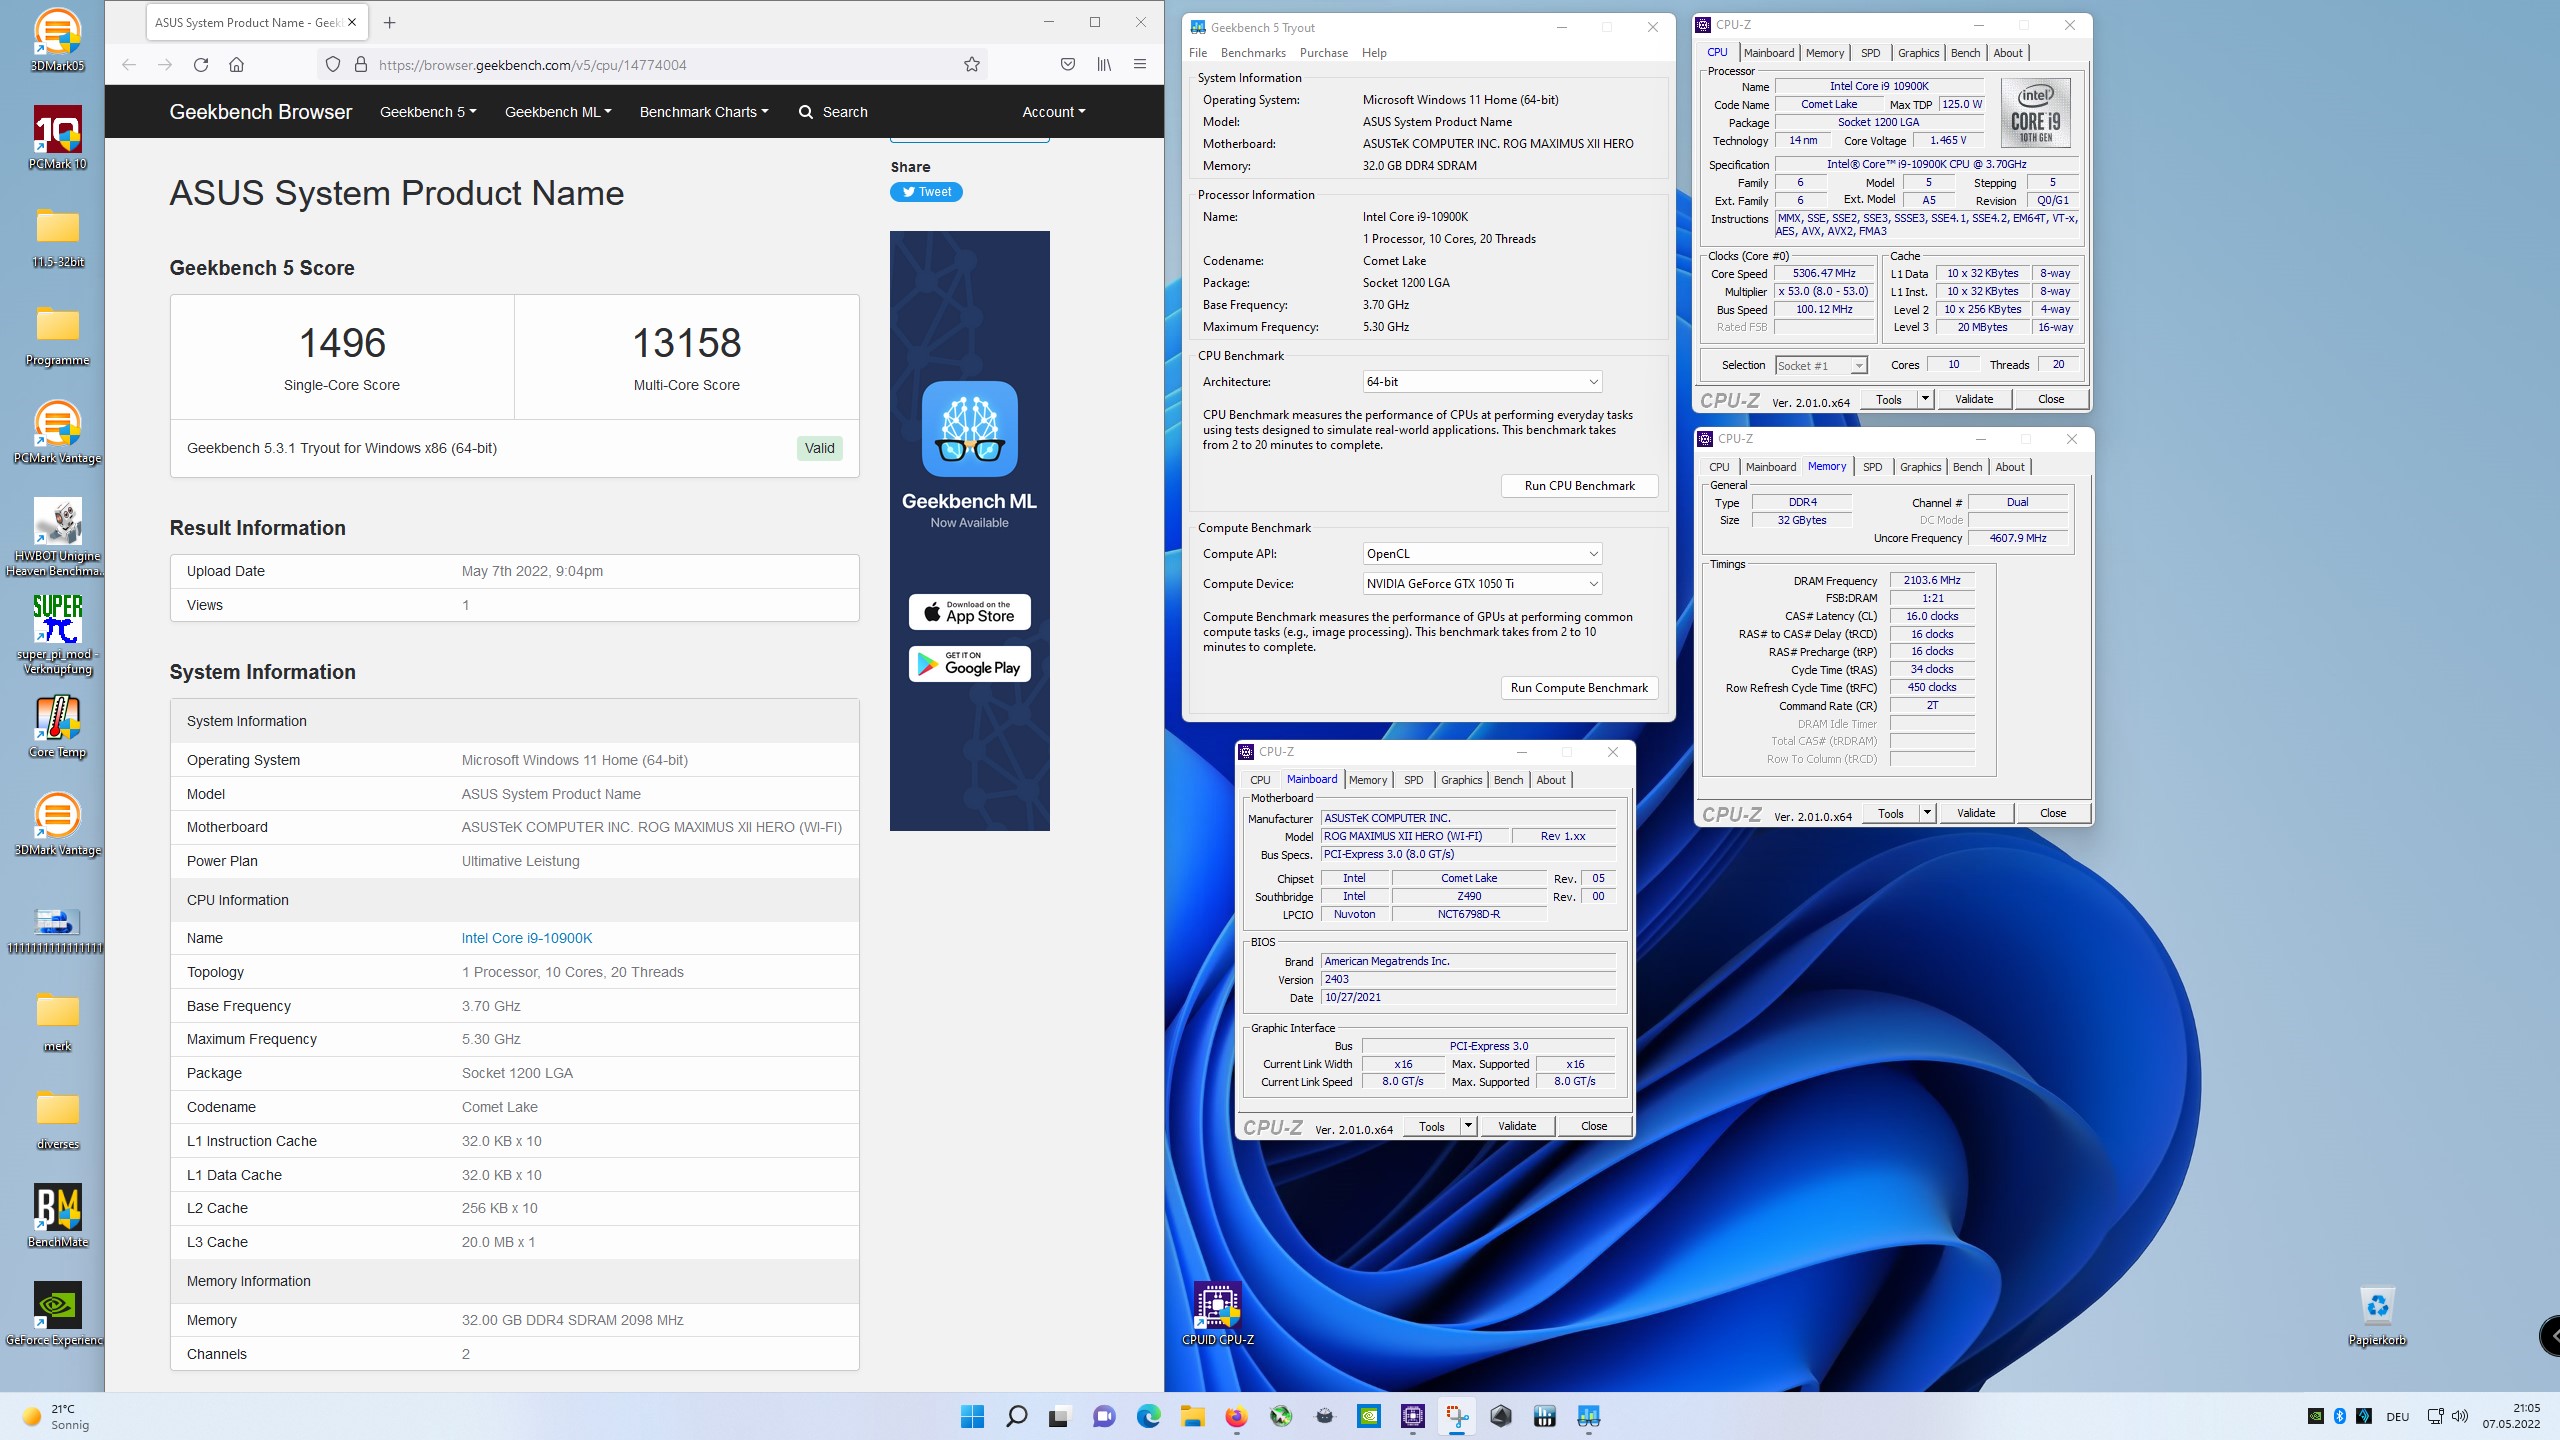Reload the page in Firefox

[201, 65]
